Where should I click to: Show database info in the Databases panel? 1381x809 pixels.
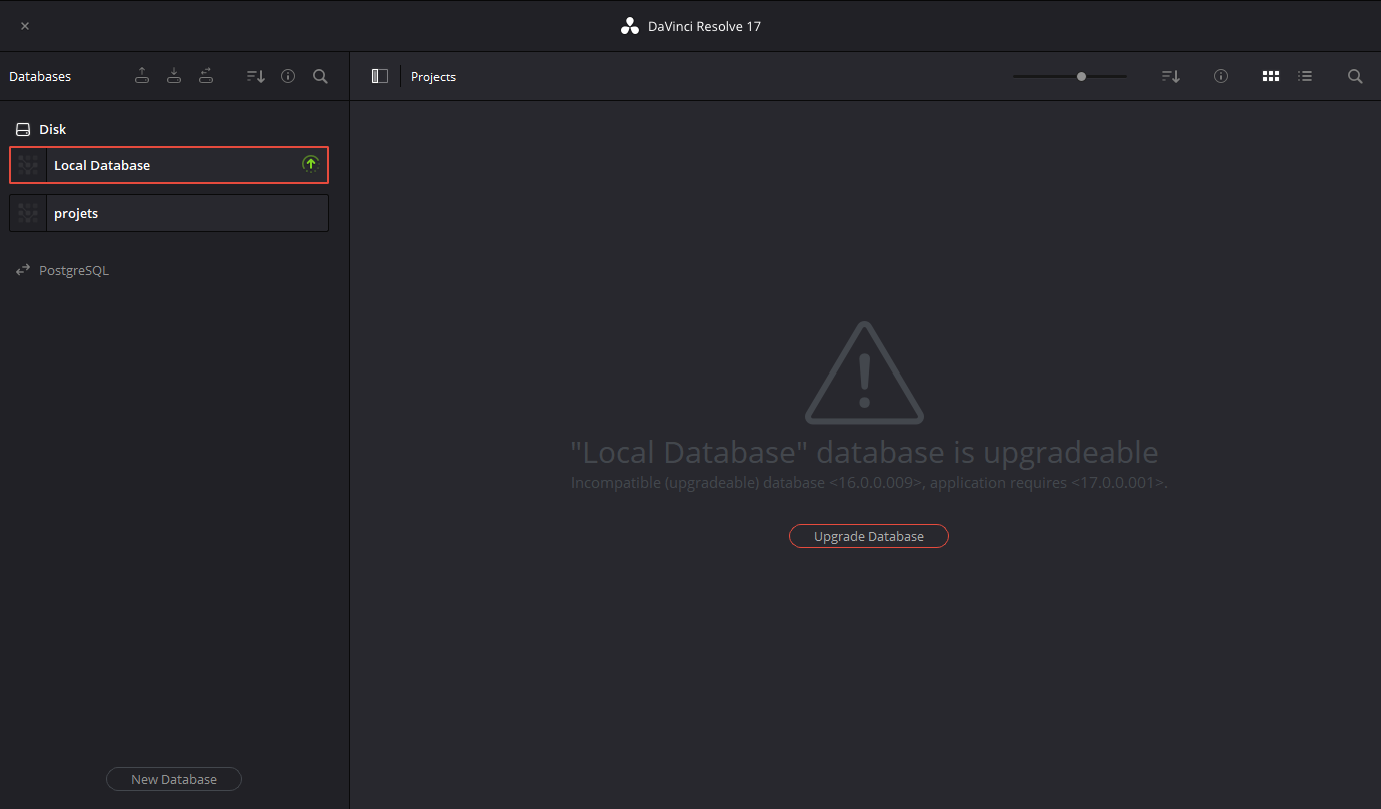coord(288,76)
